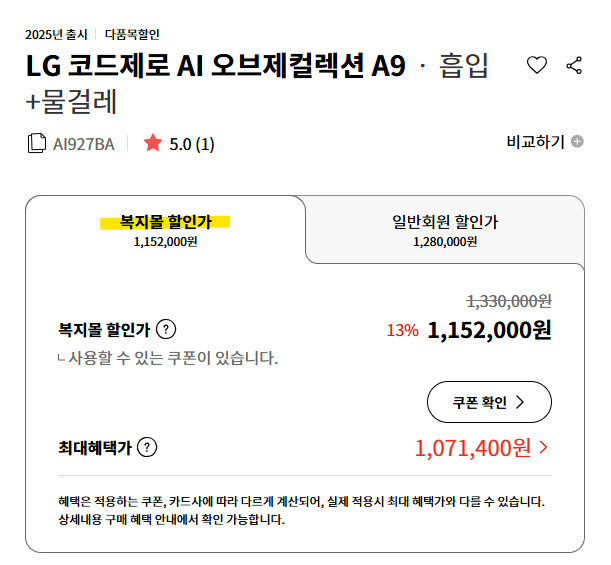Click the LG 코드제로 AI 오브제컬렉션 A9 title
This screenshot has width=611, height=565.
[216, 67]
